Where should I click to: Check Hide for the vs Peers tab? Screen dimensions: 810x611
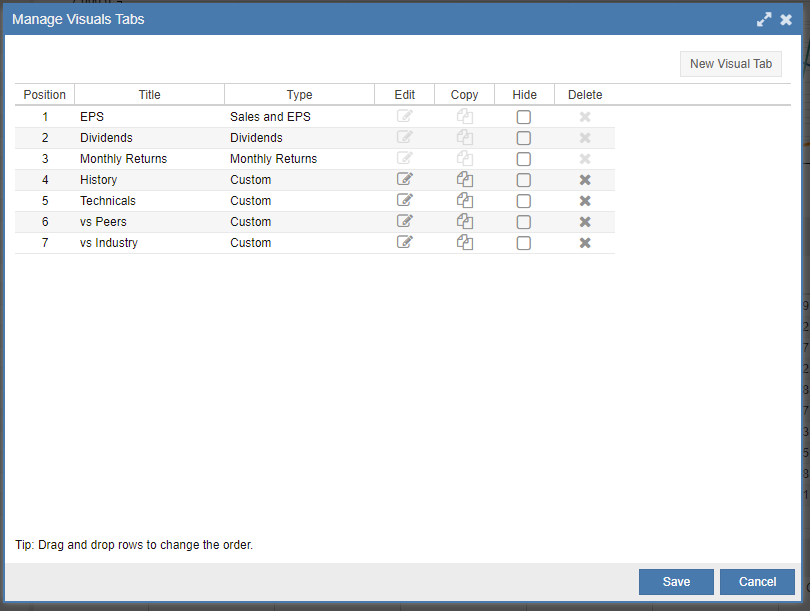[x=524, y=222]
